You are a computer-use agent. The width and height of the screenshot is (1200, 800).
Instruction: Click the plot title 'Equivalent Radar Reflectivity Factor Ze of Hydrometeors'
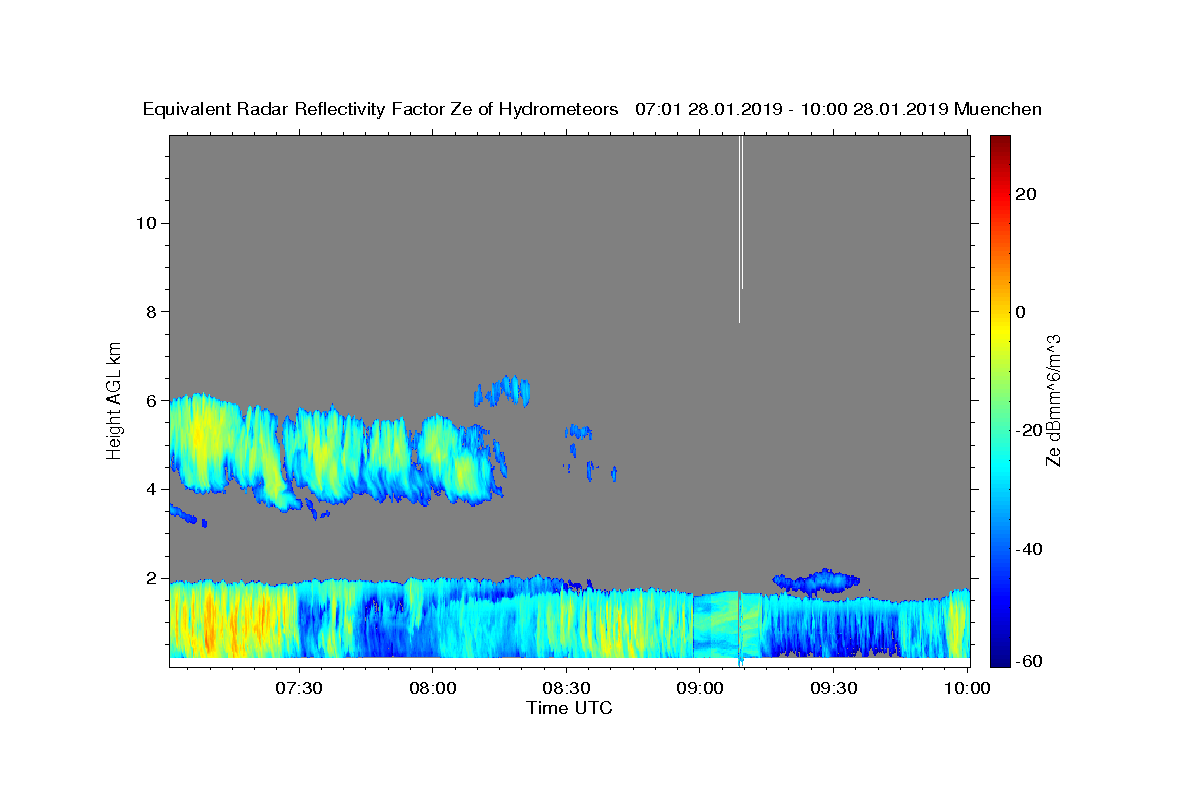(380, 110)
